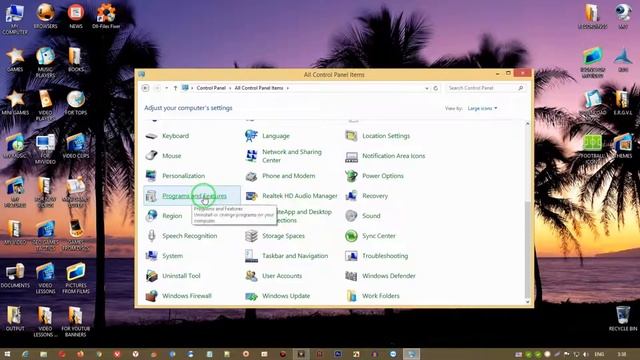The image size is (640, 360).
Task: Select the For YouTube Banners folder
Action: pyautogui.click(x=76, y=322)
